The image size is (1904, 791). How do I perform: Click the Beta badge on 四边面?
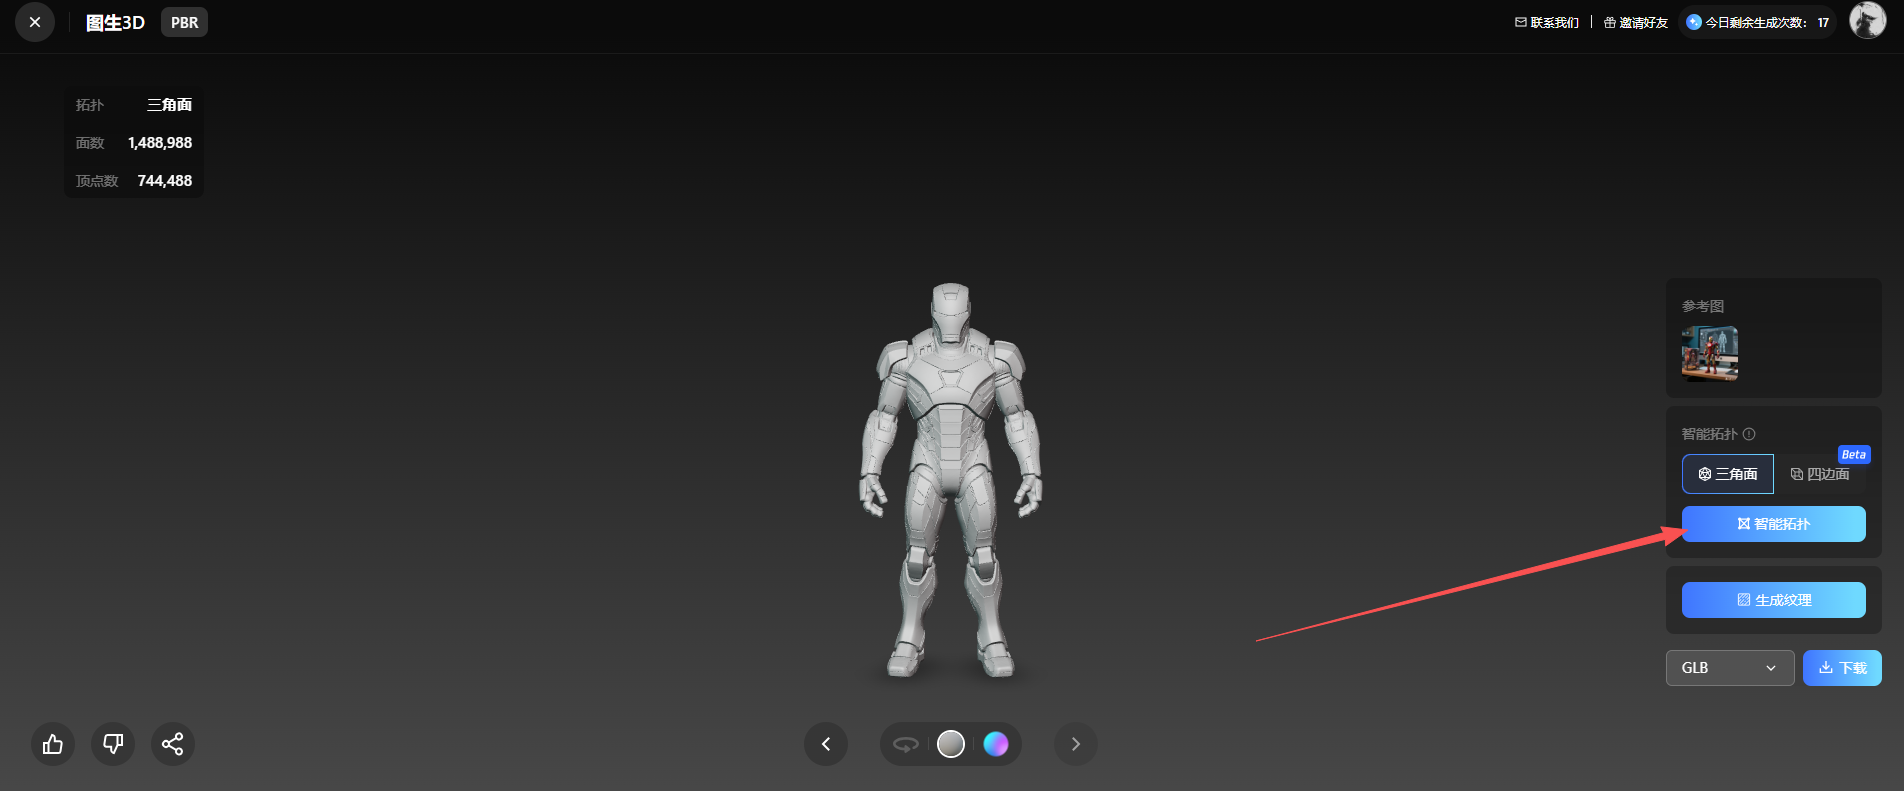click(1854, 454)
